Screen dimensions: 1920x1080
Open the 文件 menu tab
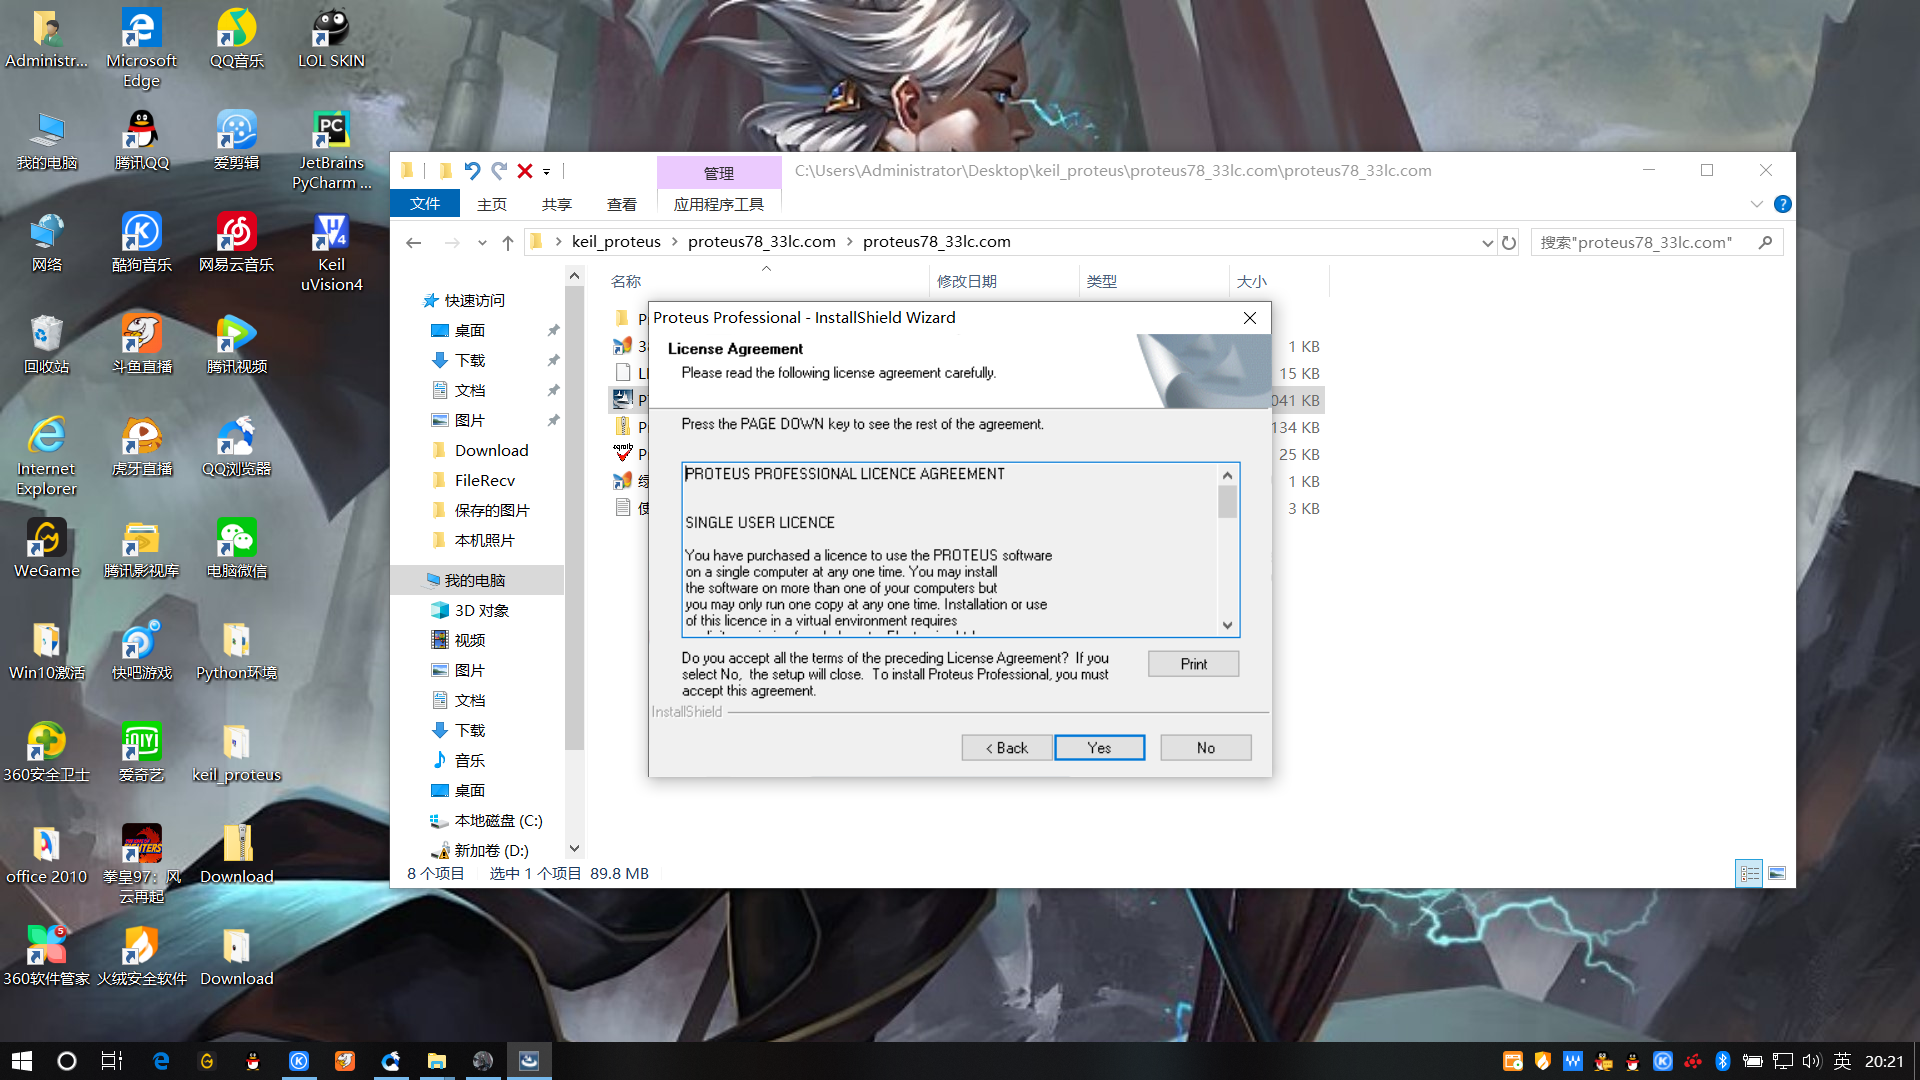tap(425, 204)
